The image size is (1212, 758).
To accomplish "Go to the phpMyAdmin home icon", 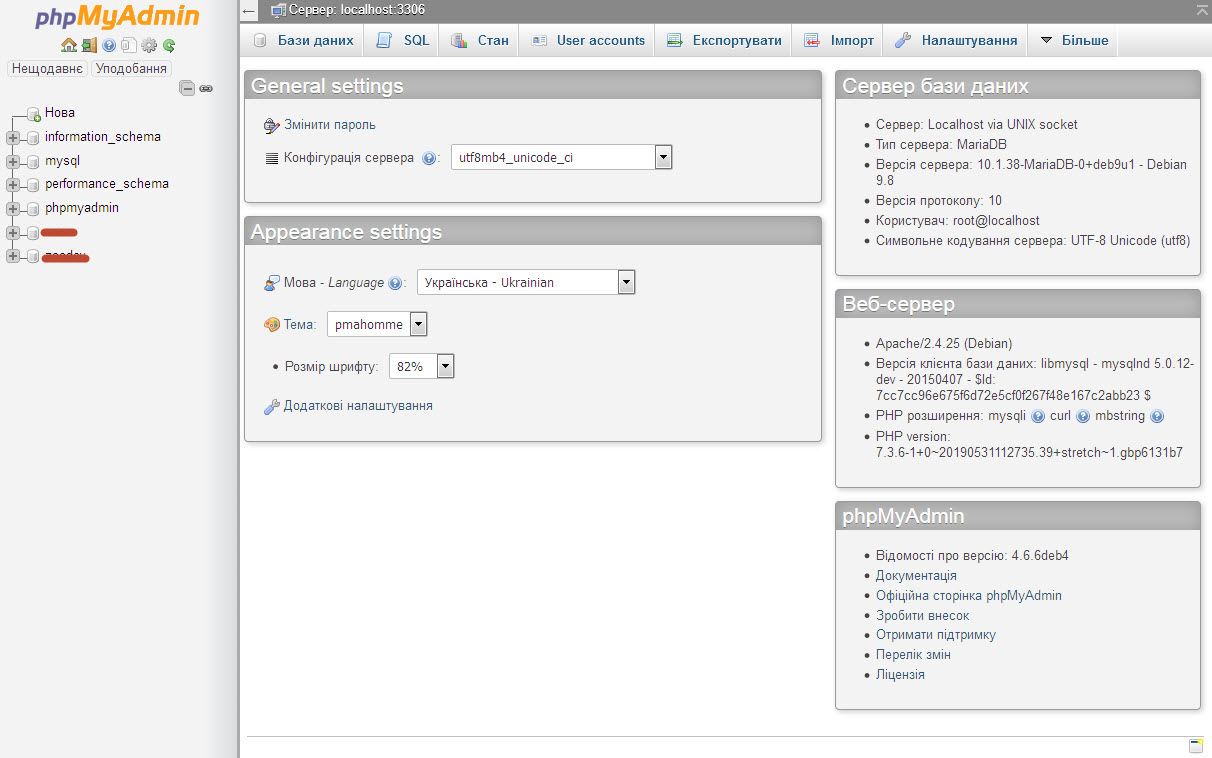I will [x=68, y=45].
